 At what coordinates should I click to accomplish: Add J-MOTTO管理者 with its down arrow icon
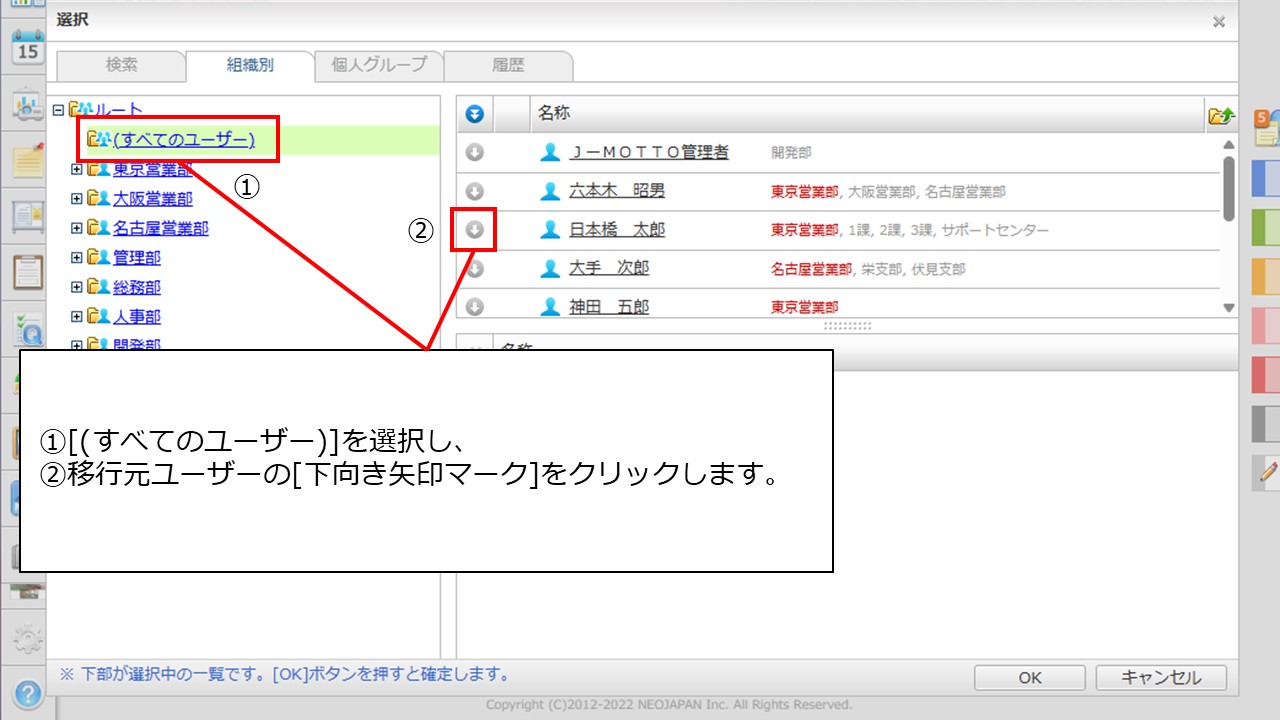[475, 153]
